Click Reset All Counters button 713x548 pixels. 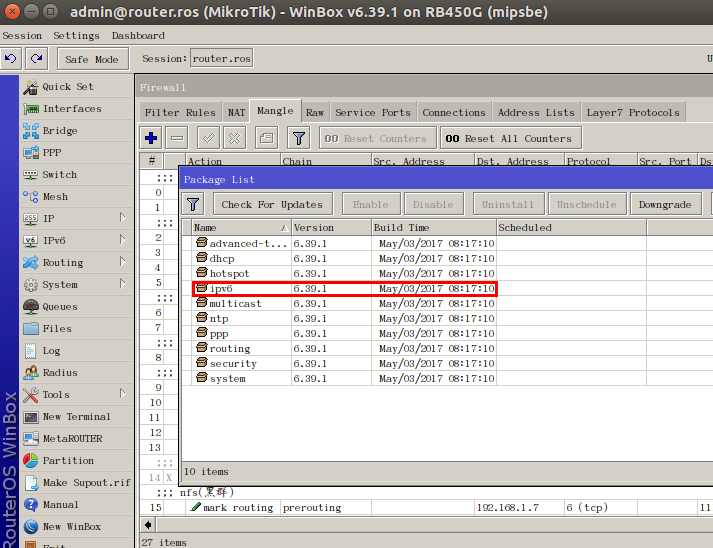pos(511,138)
